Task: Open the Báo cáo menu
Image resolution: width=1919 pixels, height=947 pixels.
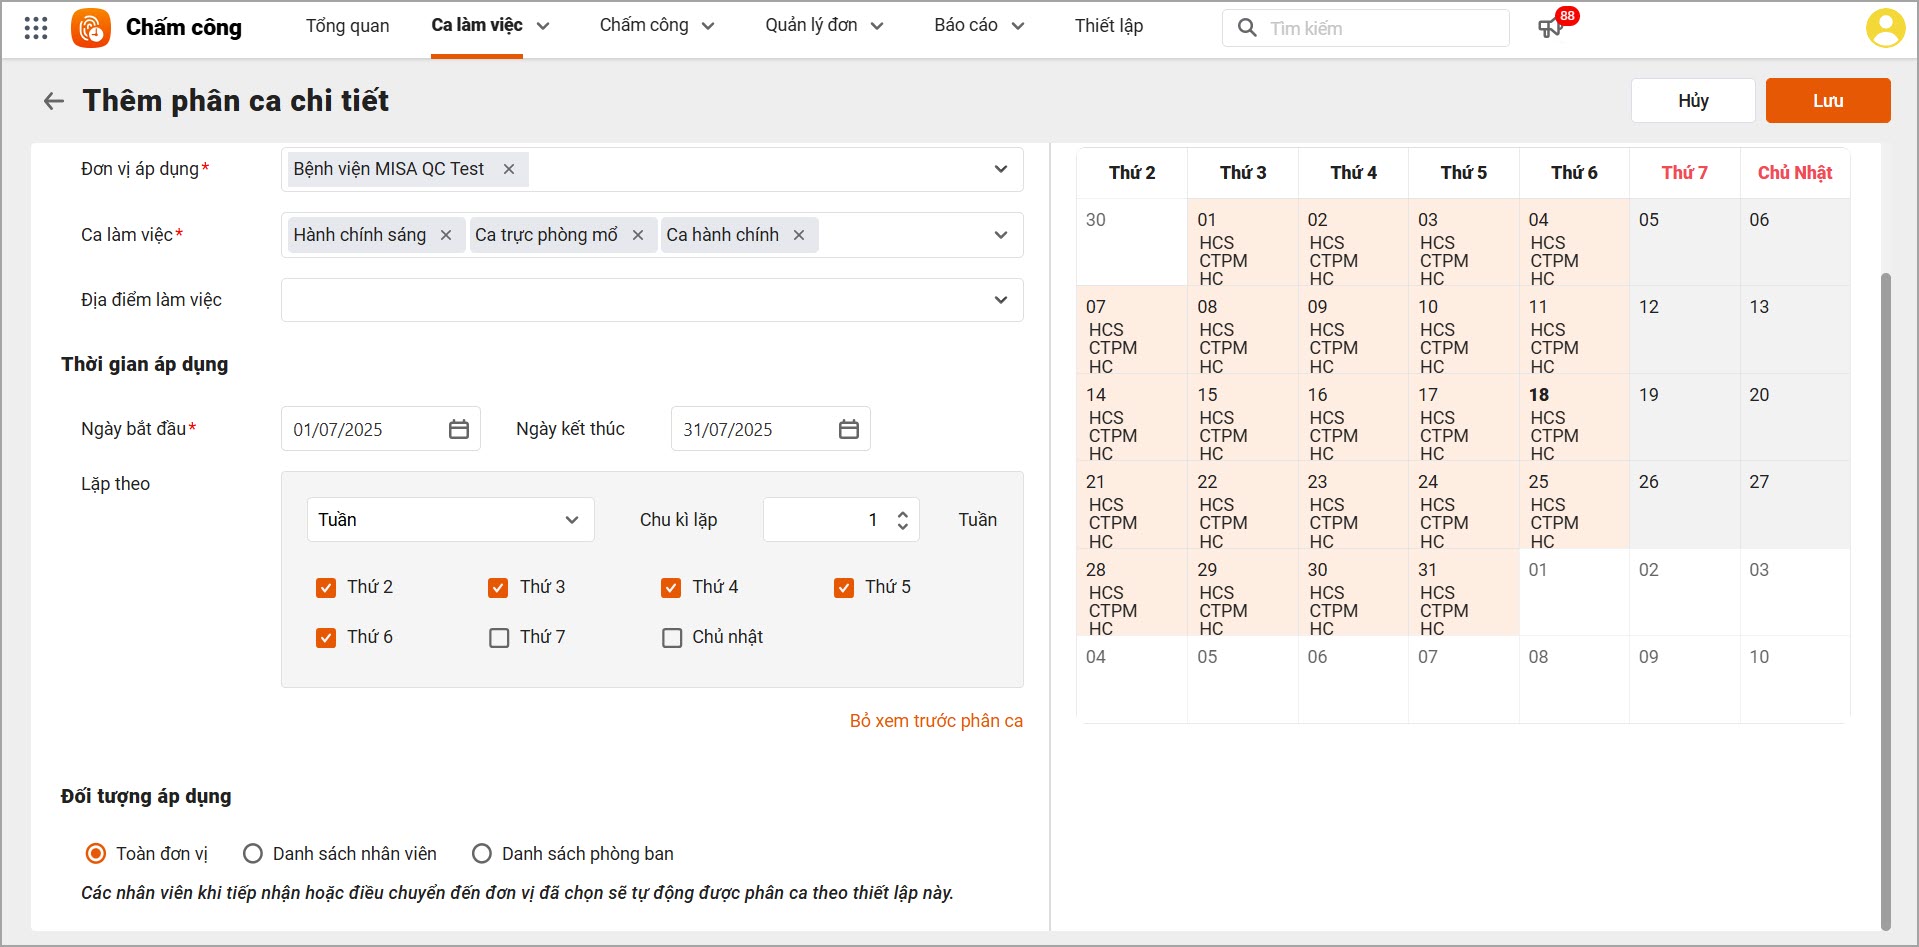Action: pyautogui.click(x=978, y=26)
